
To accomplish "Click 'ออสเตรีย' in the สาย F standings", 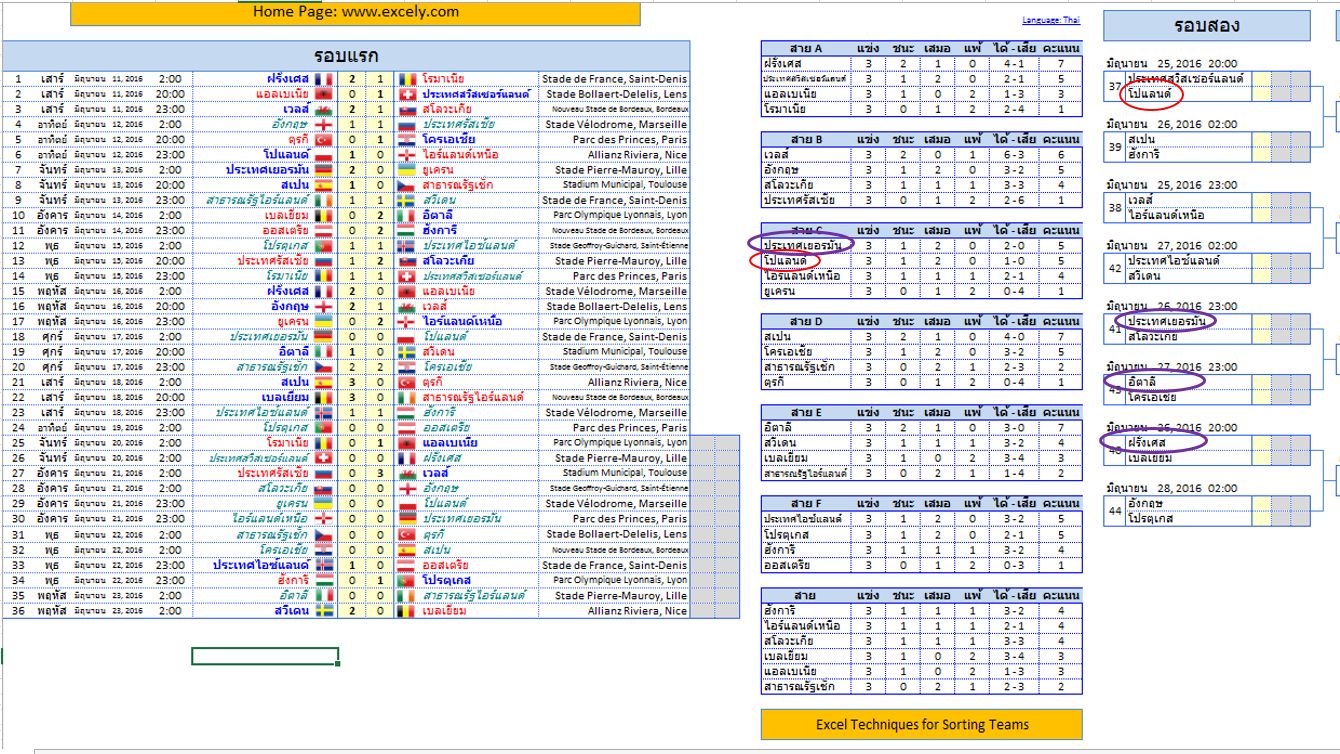I will coord(785,565).
